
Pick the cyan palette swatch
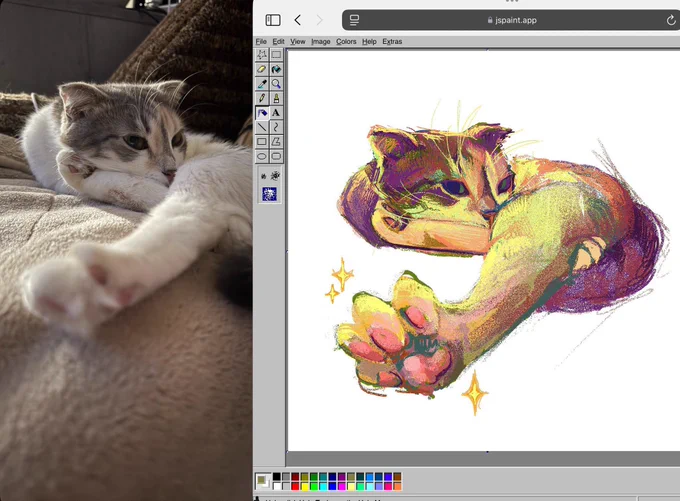click(x=323, y=486)
